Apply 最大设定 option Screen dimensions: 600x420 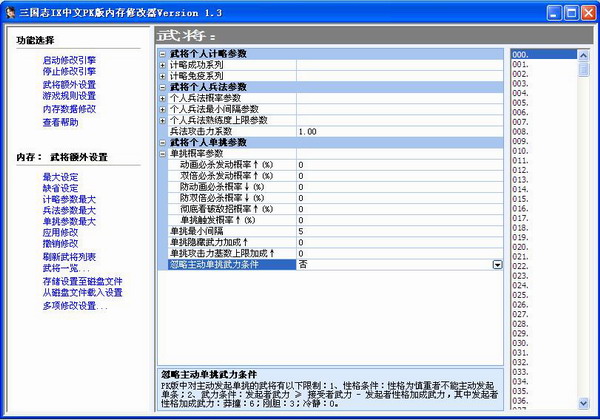tap(60, 177)
